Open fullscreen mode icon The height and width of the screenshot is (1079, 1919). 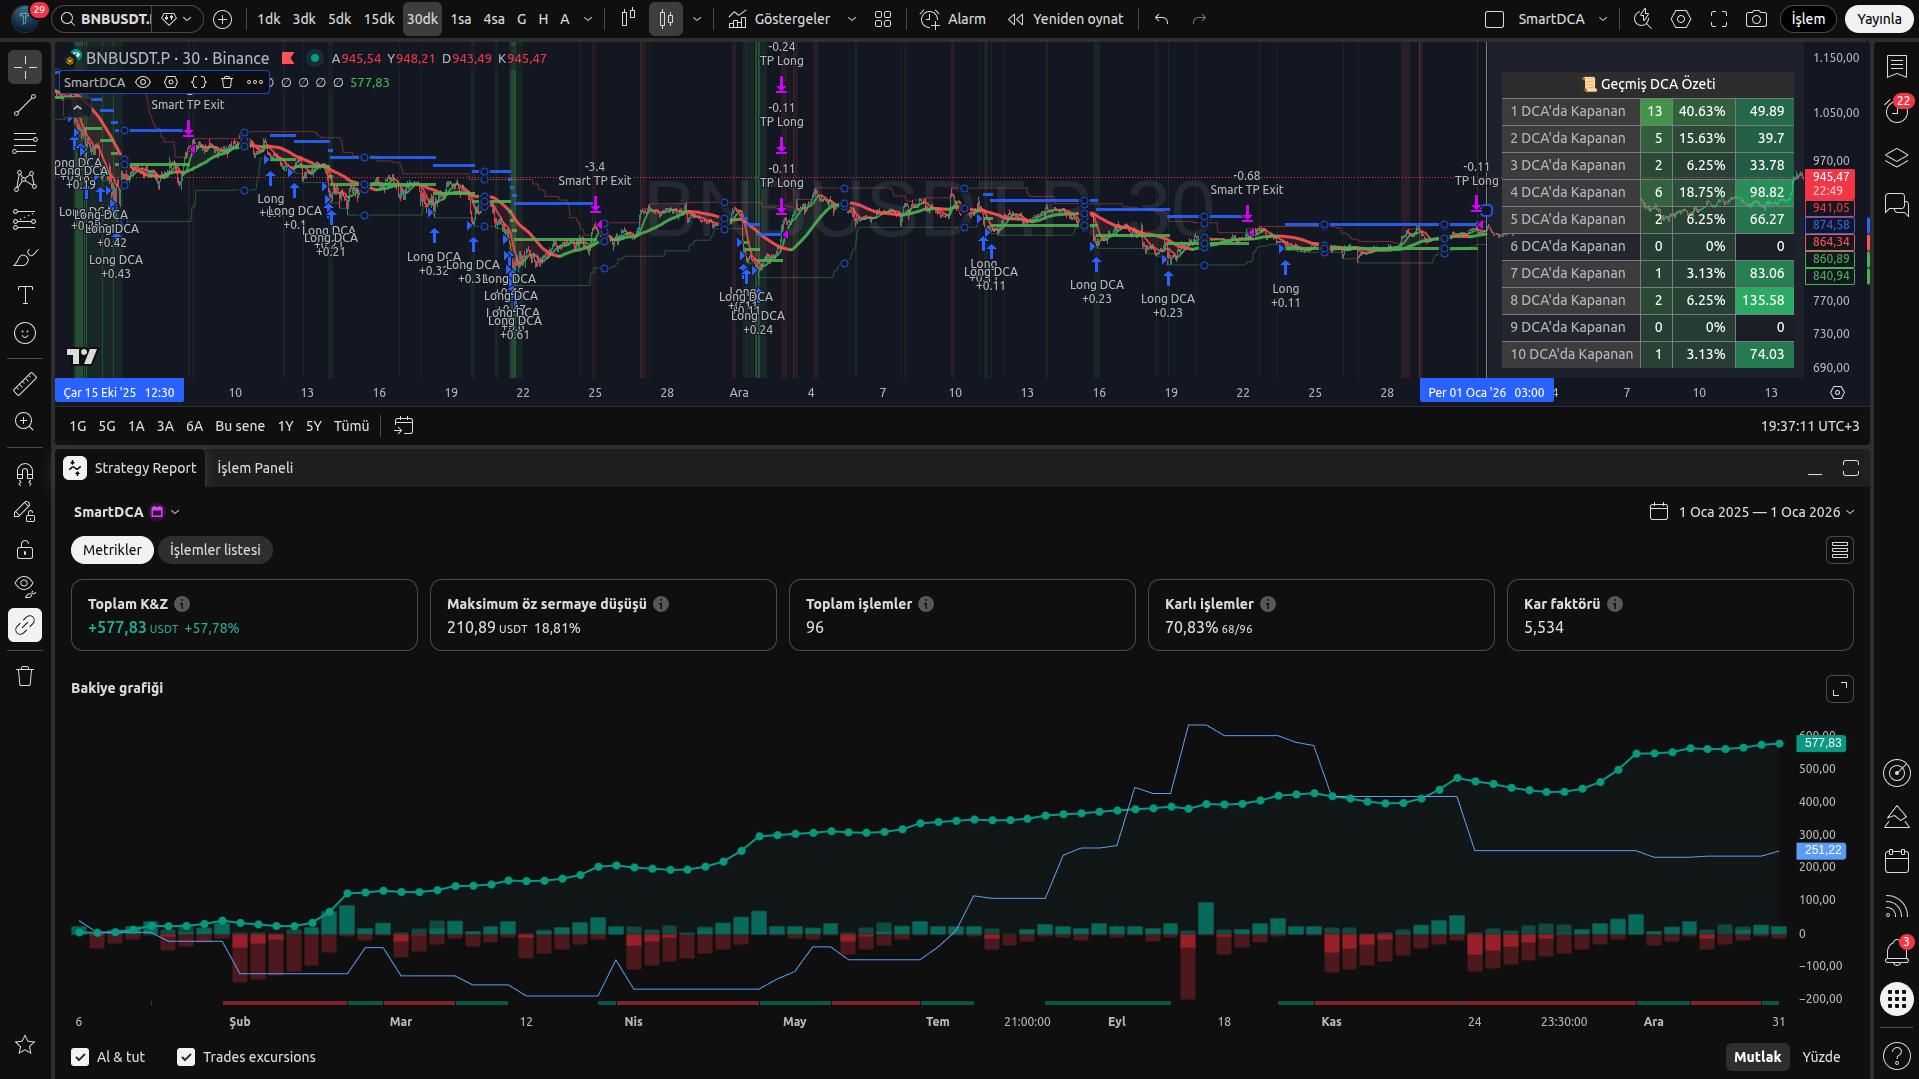click(1718, 19)
